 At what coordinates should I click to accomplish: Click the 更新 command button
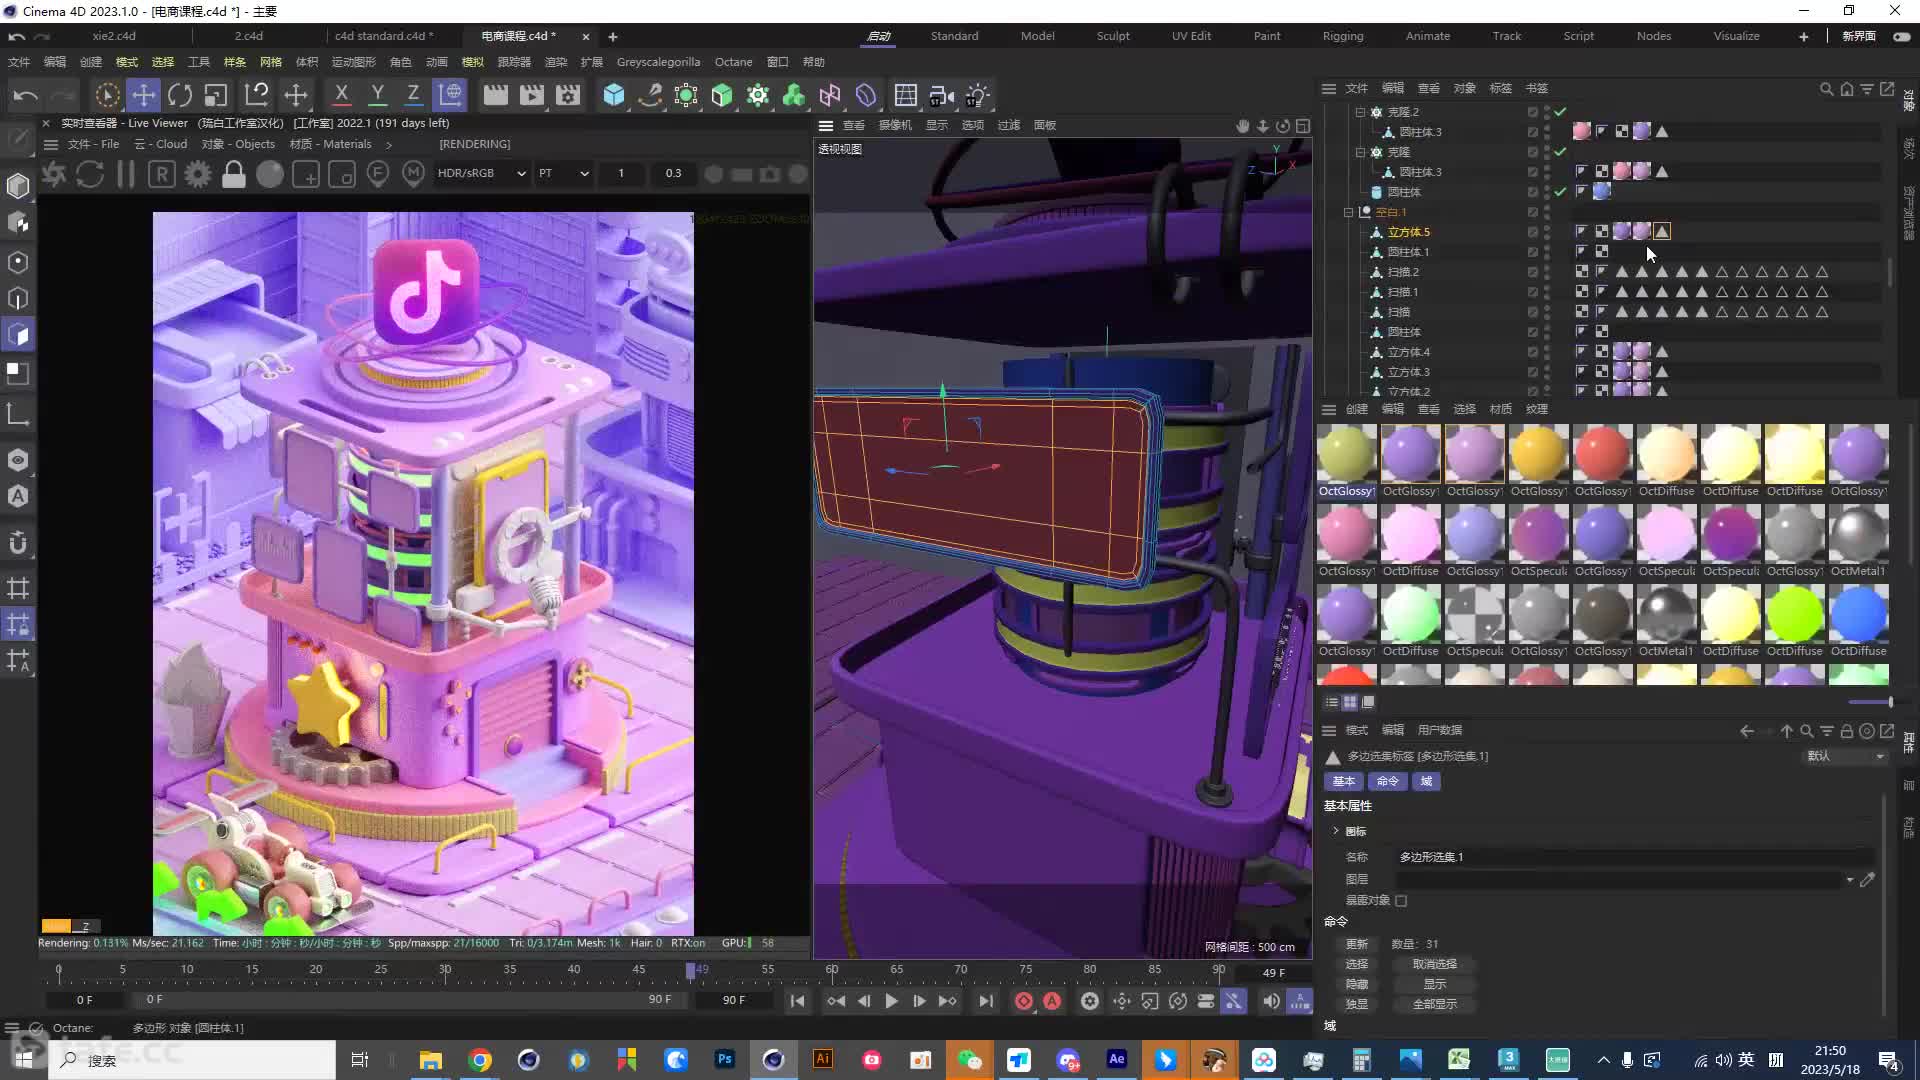1356,944
